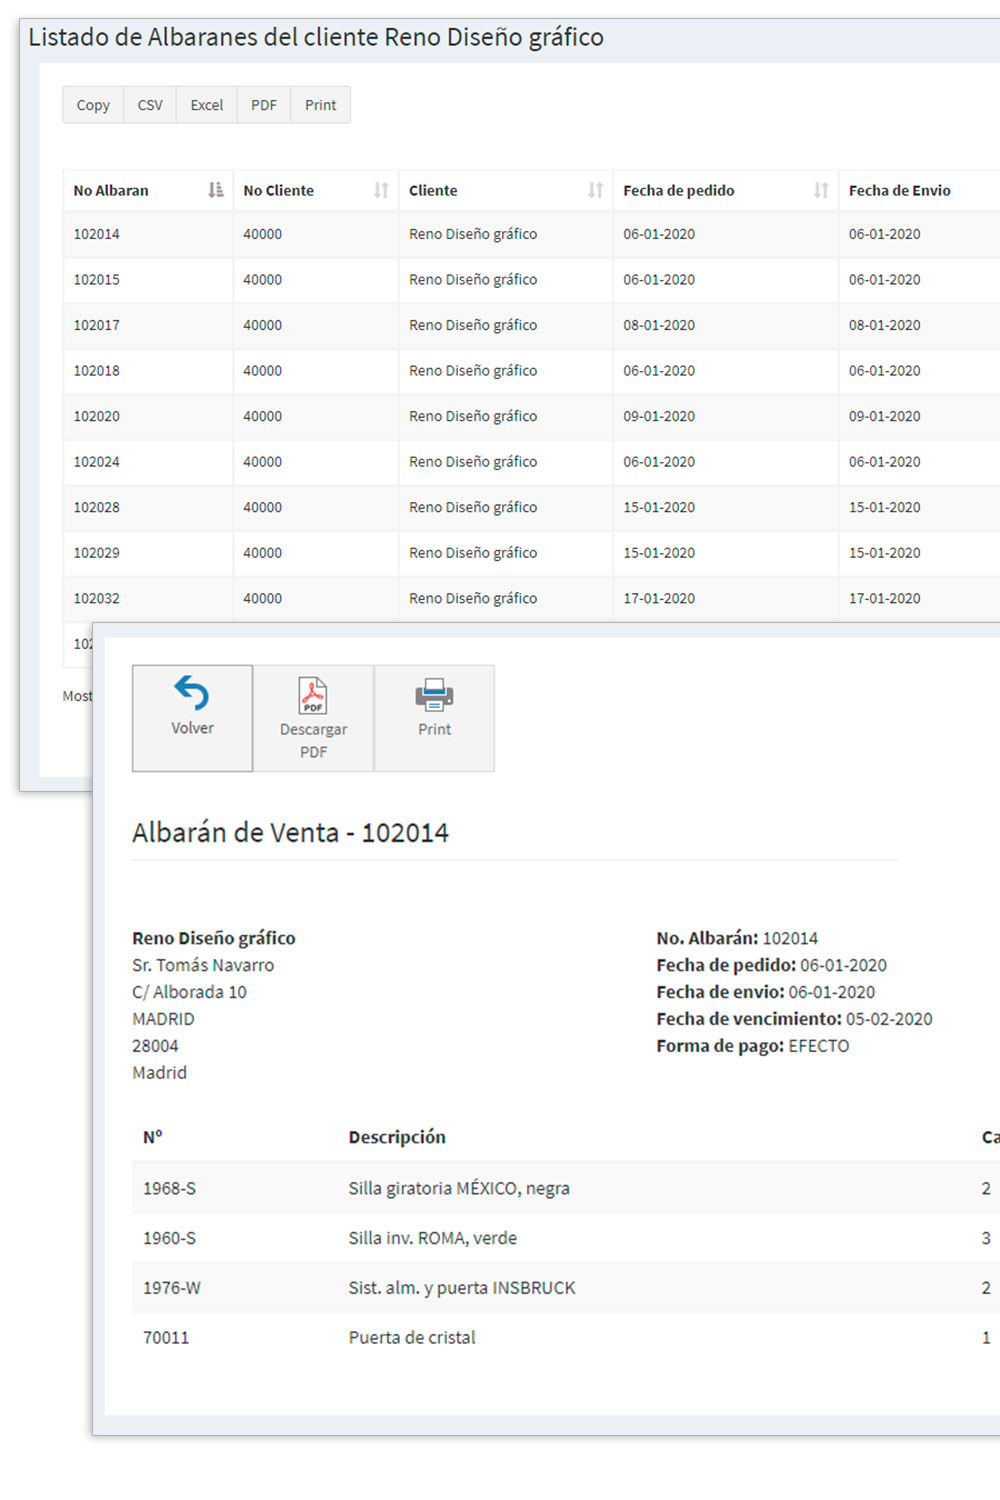Select albarán 102020 row

tap(96, 416)
